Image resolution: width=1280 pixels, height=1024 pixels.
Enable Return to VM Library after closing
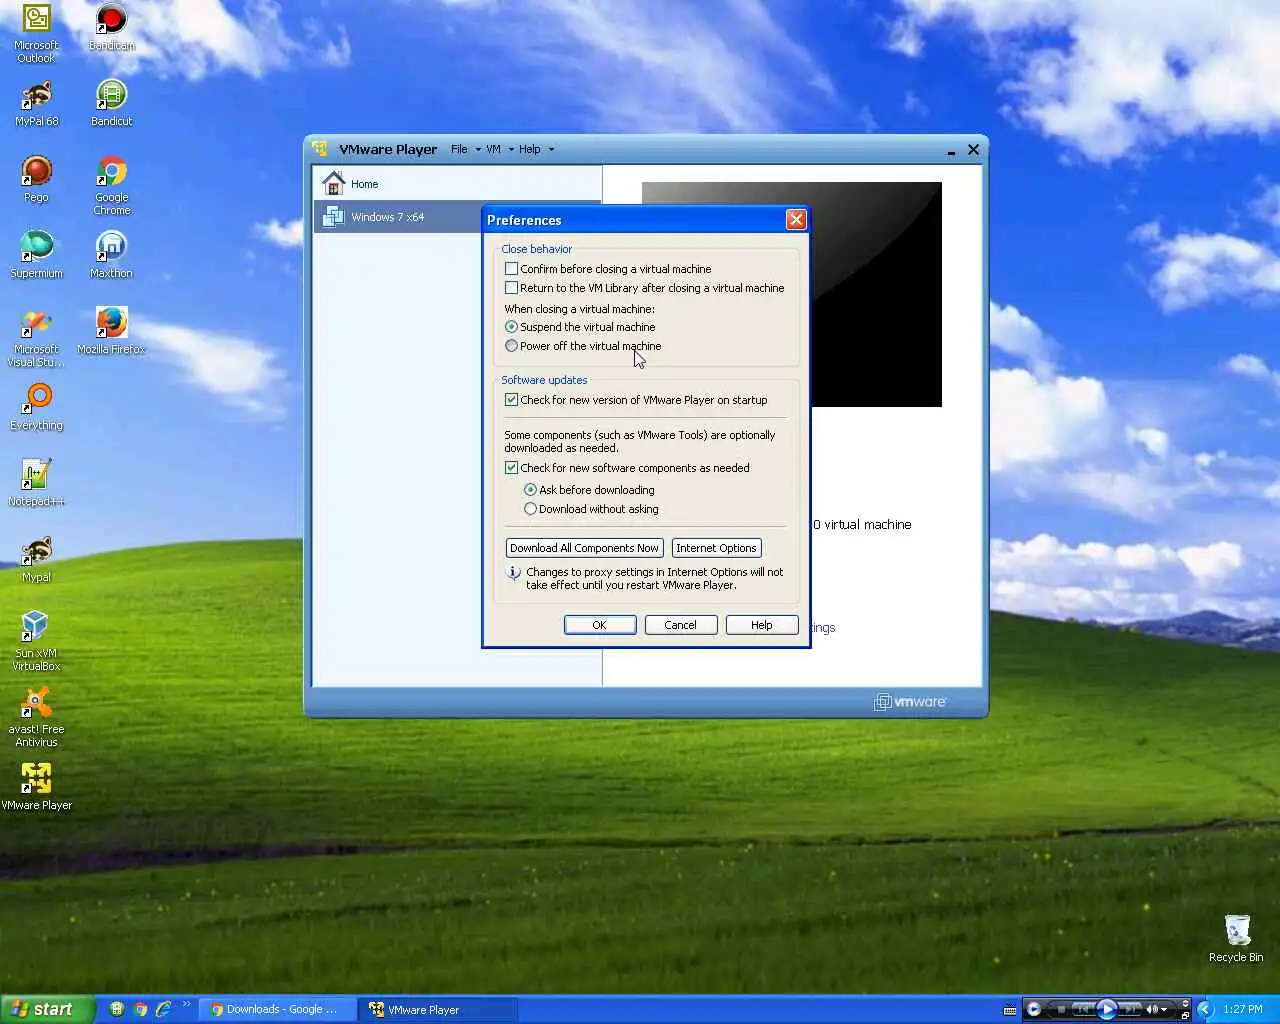(512, 288)
